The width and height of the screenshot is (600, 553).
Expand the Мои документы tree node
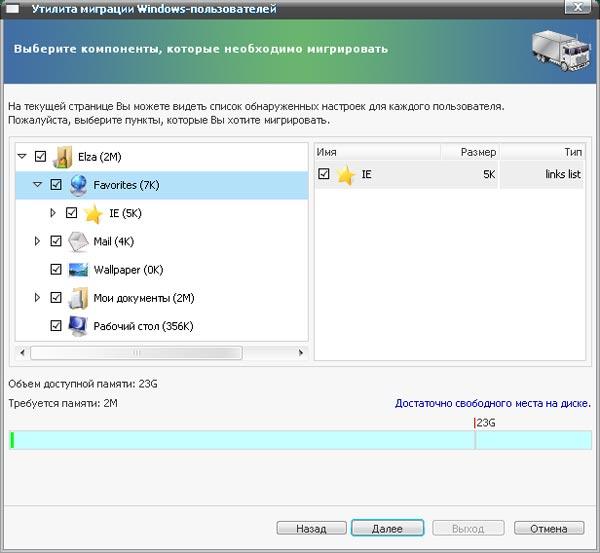tap(38, 297)
